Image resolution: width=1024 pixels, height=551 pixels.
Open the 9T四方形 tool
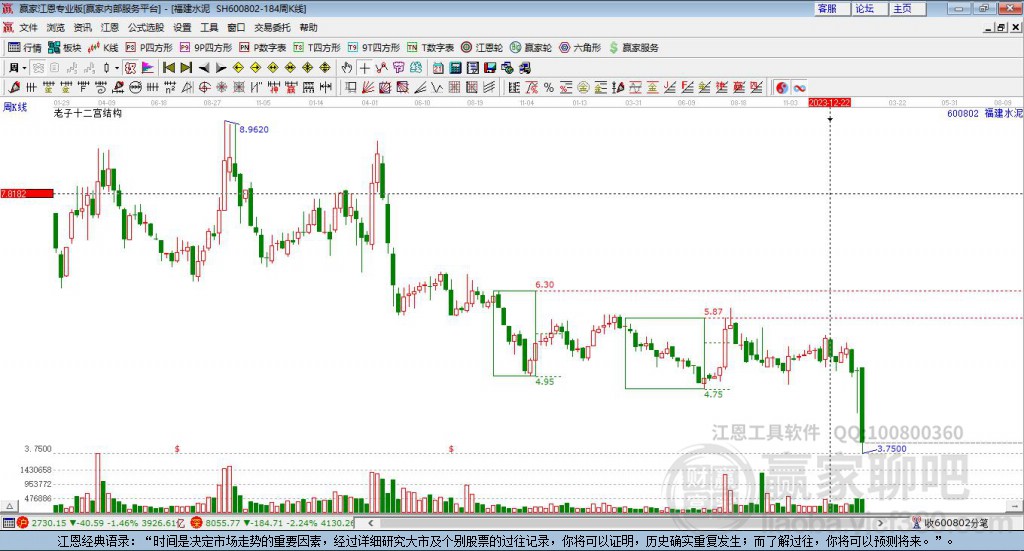(374, 48)
